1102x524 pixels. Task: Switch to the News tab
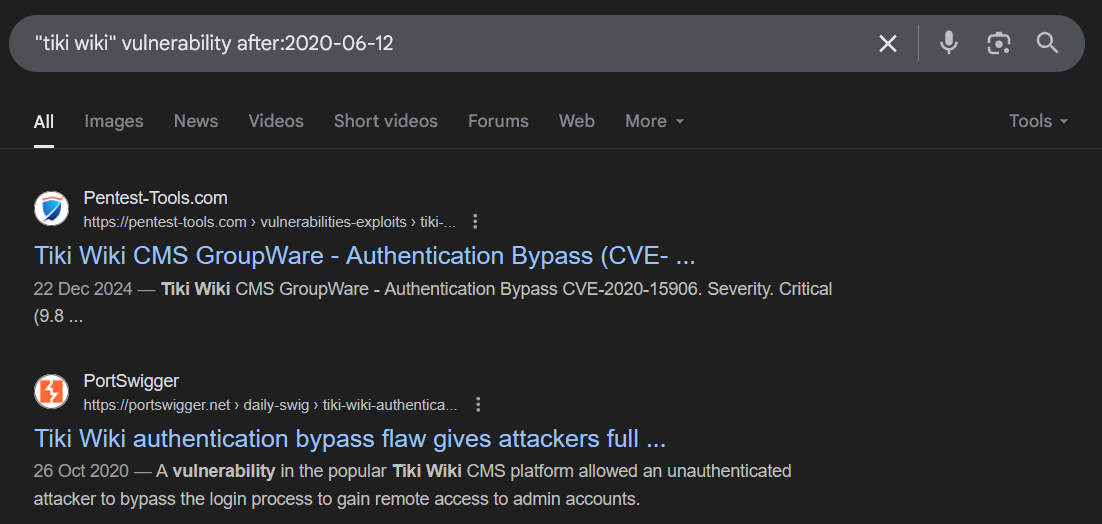[196, 122]
